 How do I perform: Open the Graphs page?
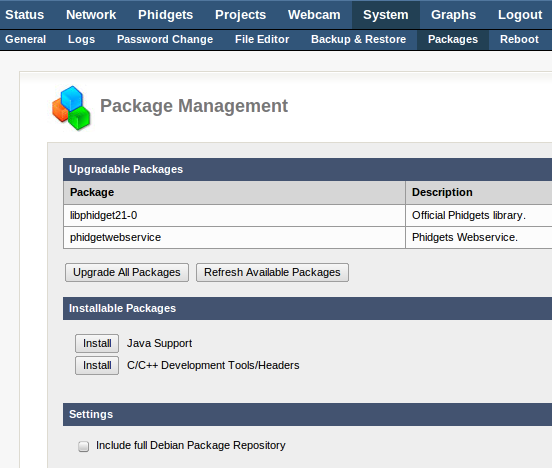[453, 15]
